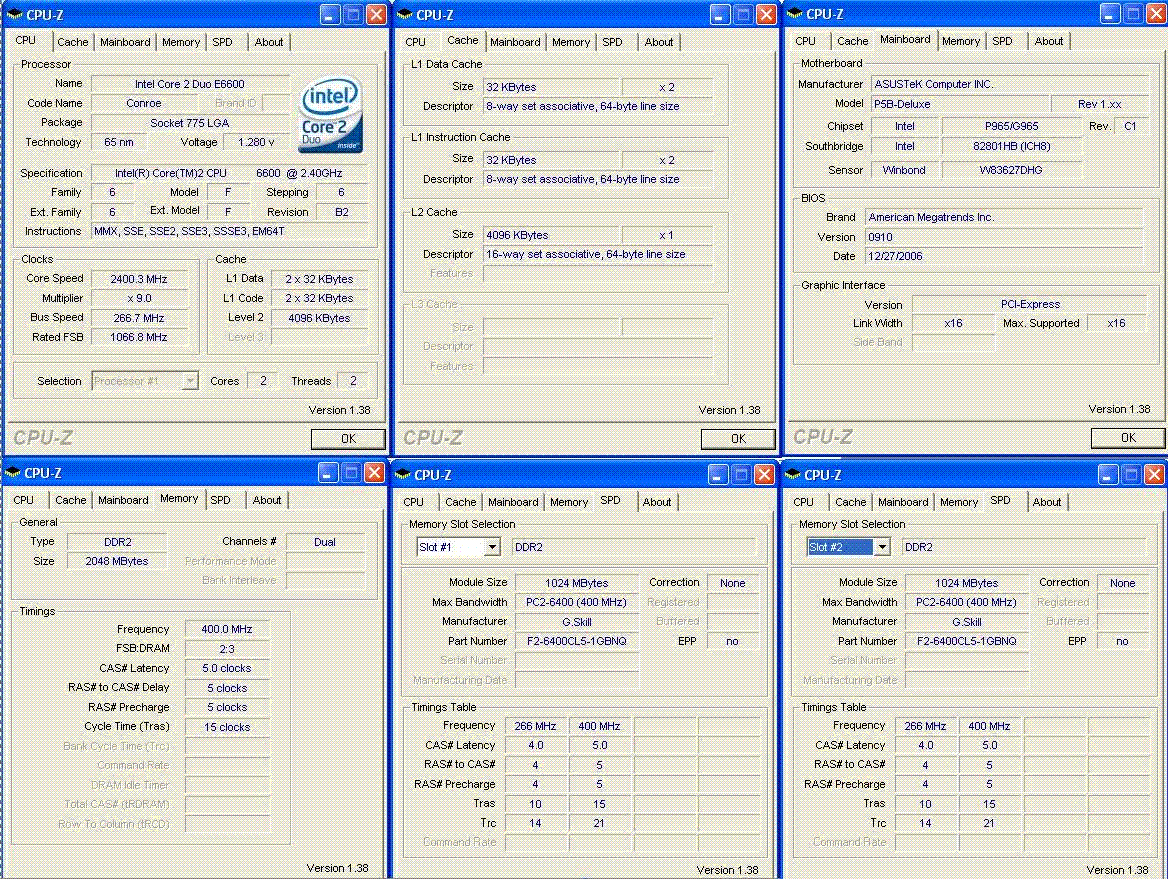Click the FSB:DRAM ratio 2:3 value
The height and width of the screenshot is (879, 1168).
pyautogui.click(x=227, y=650)
